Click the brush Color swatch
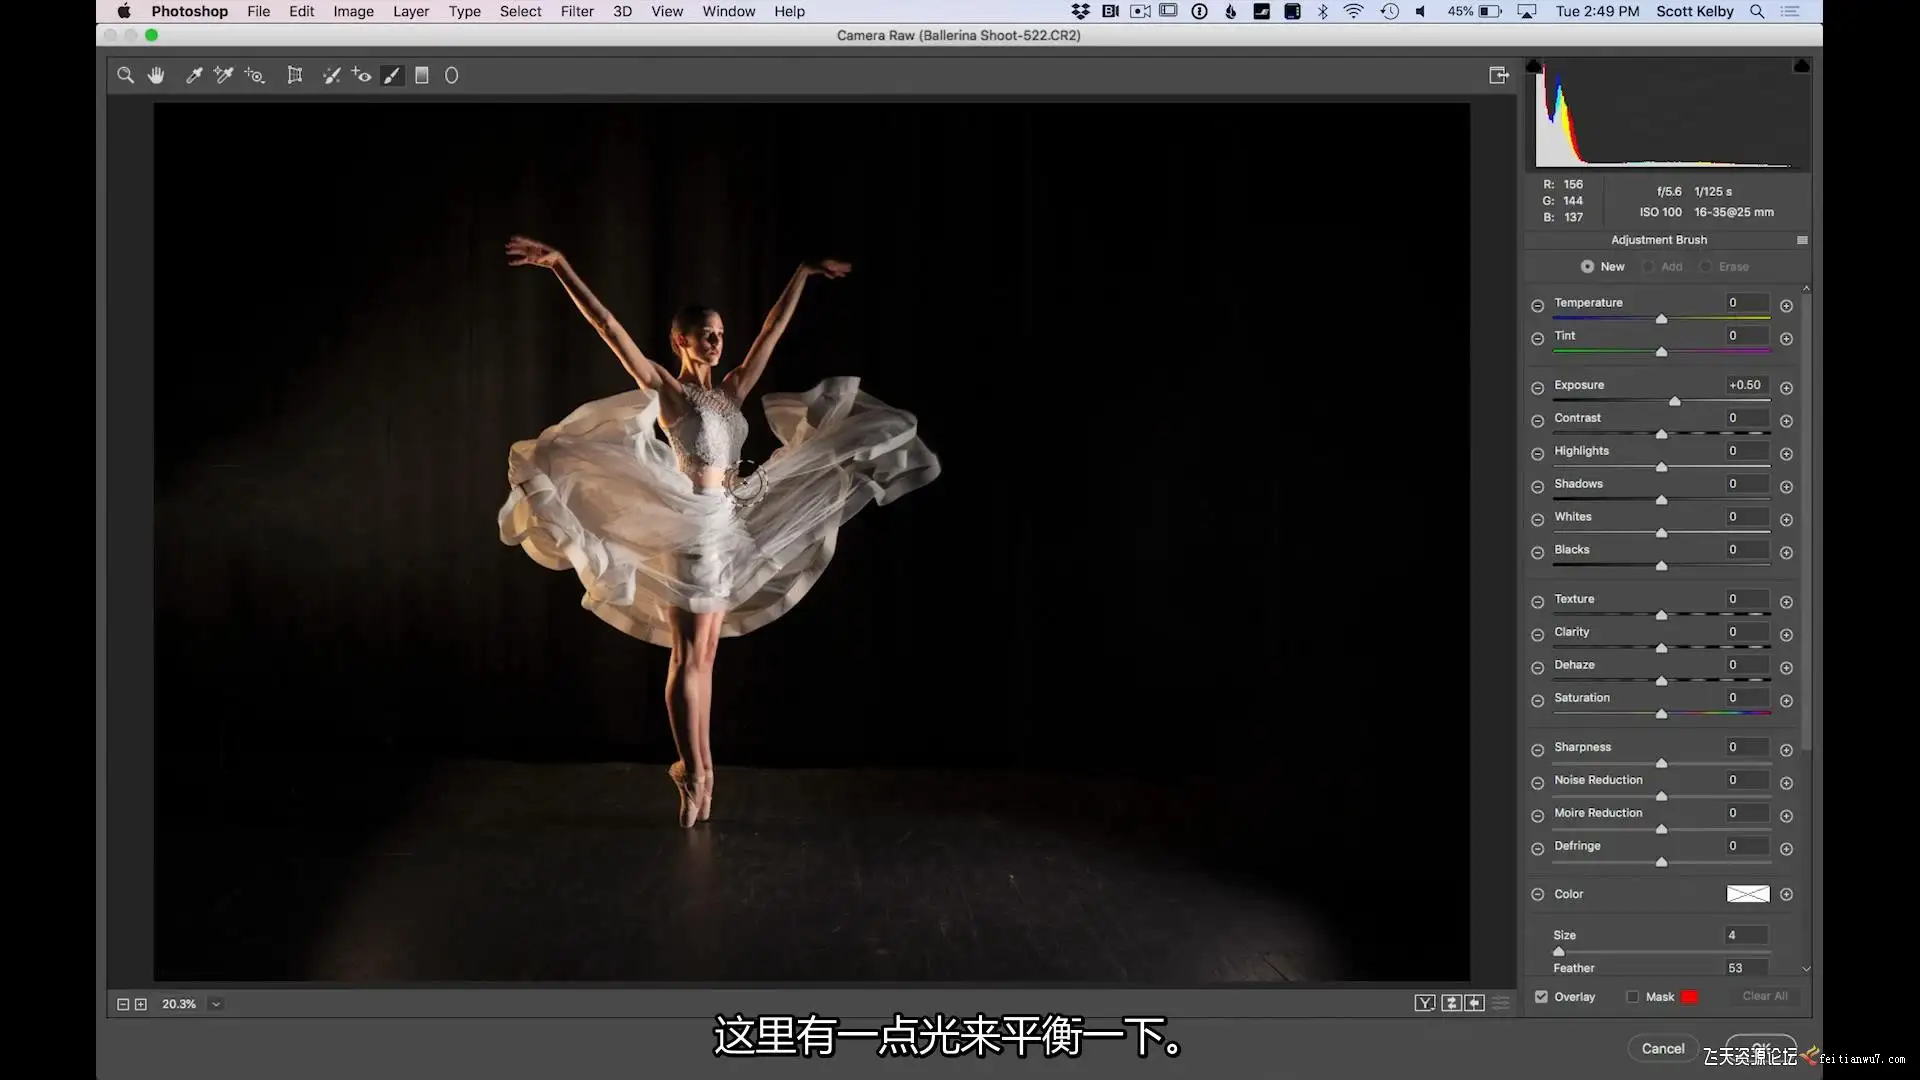This screenshot has height=1080, width=1920. [1747, 894]
